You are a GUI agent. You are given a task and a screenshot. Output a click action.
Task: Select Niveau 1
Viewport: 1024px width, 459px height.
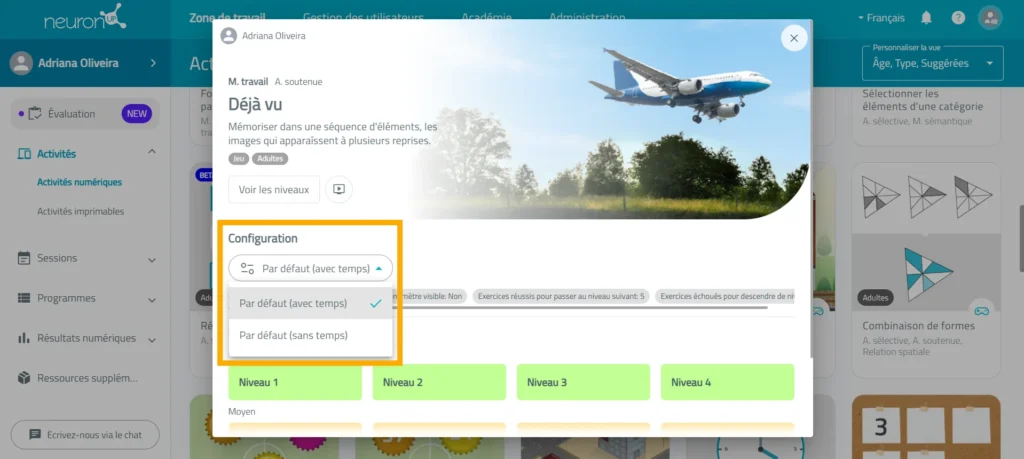(295, 382)
